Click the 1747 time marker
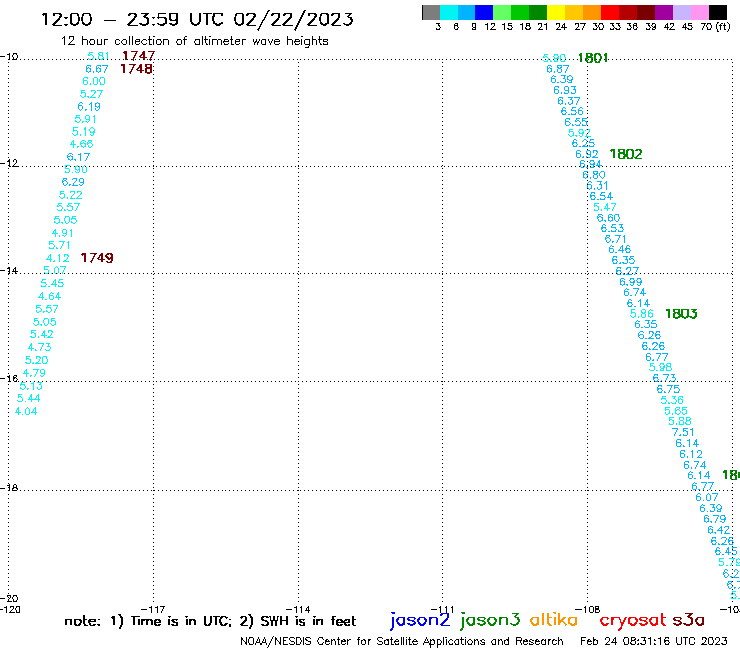The width and height of the screenshot is (740, 650). coord(138,56)
